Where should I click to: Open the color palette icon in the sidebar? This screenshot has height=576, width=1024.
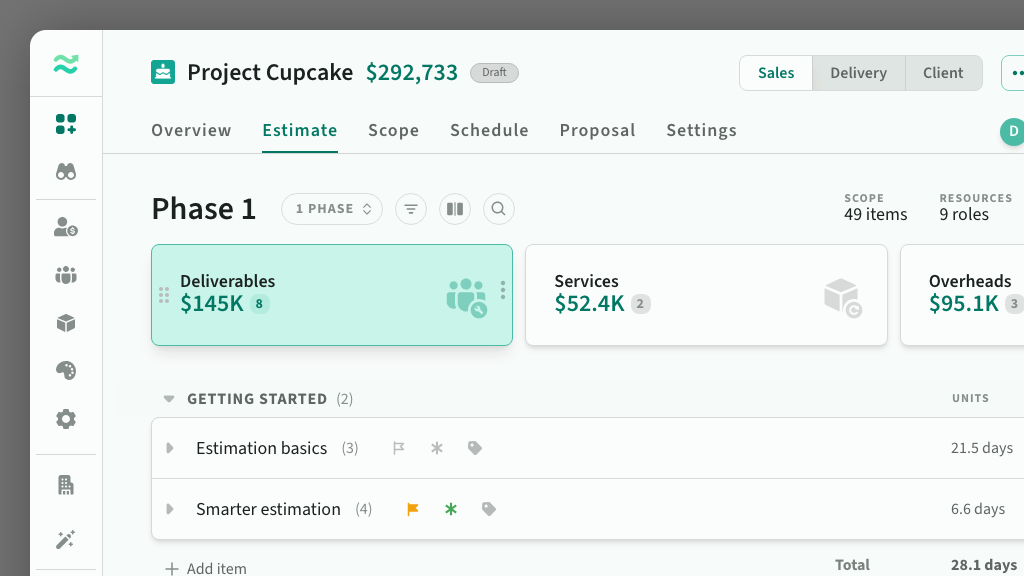pyautogui.click(x=66, y=371)
